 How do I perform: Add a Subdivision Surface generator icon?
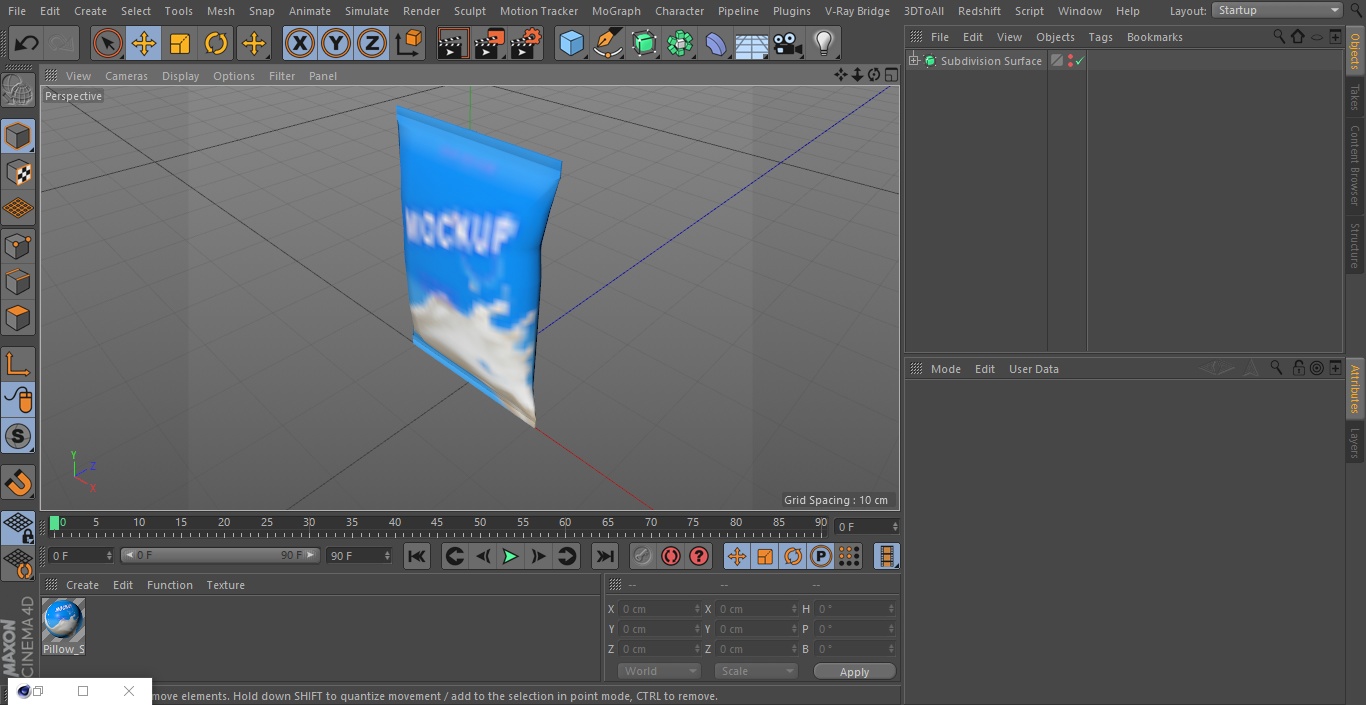point(644,43)
